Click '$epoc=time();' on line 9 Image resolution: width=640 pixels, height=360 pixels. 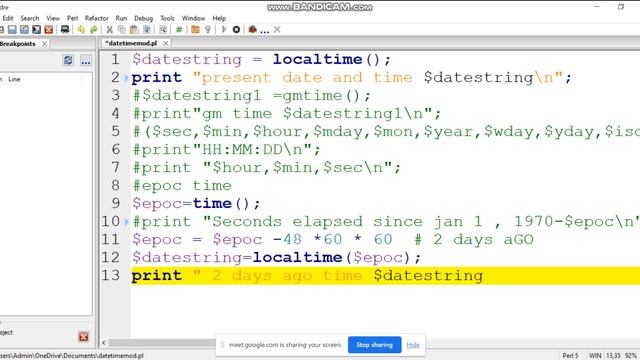click(x=196, y=203)
